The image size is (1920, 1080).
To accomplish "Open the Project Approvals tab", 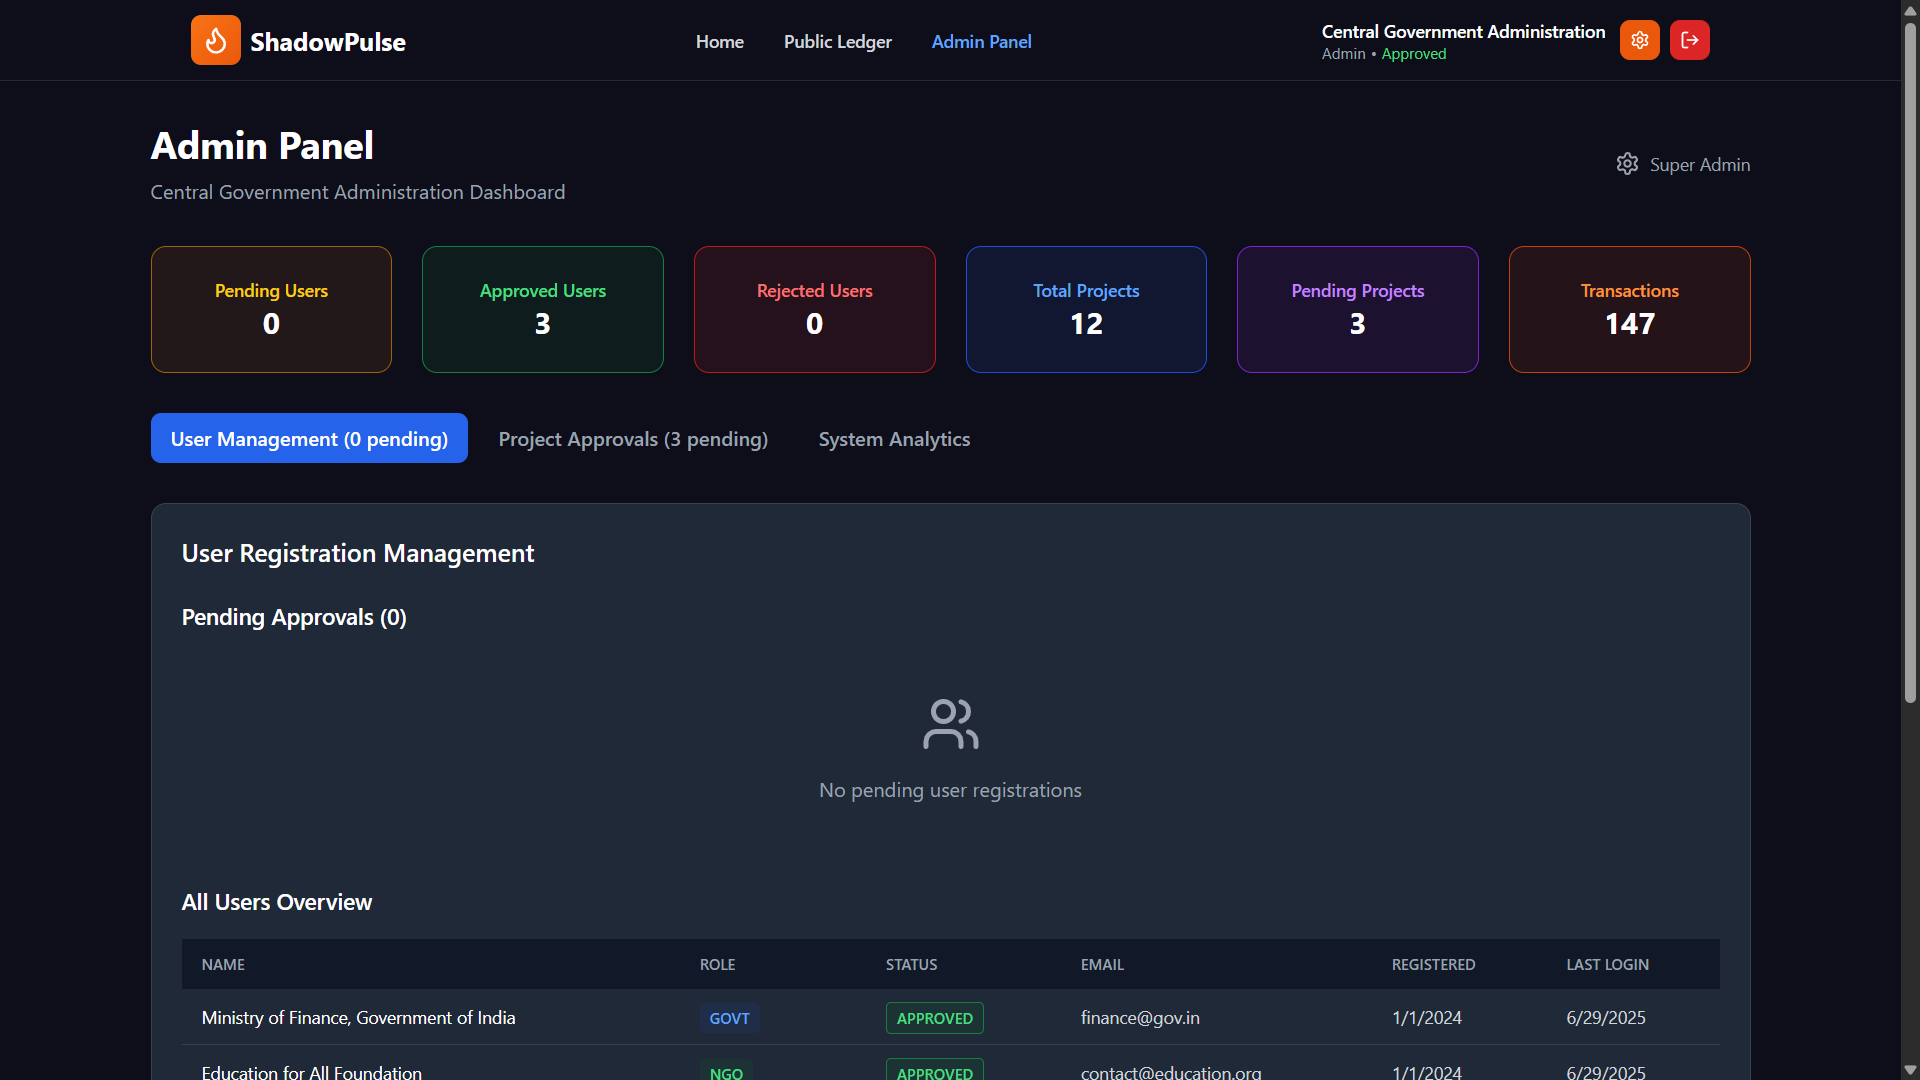I will point(633,439).
